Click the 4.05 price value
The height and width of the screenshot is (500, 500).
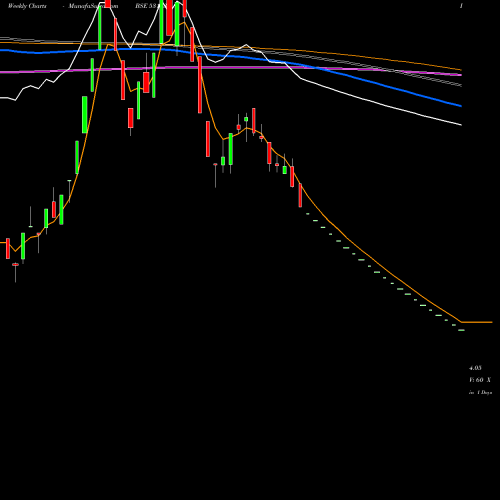(x=475, y=368)
